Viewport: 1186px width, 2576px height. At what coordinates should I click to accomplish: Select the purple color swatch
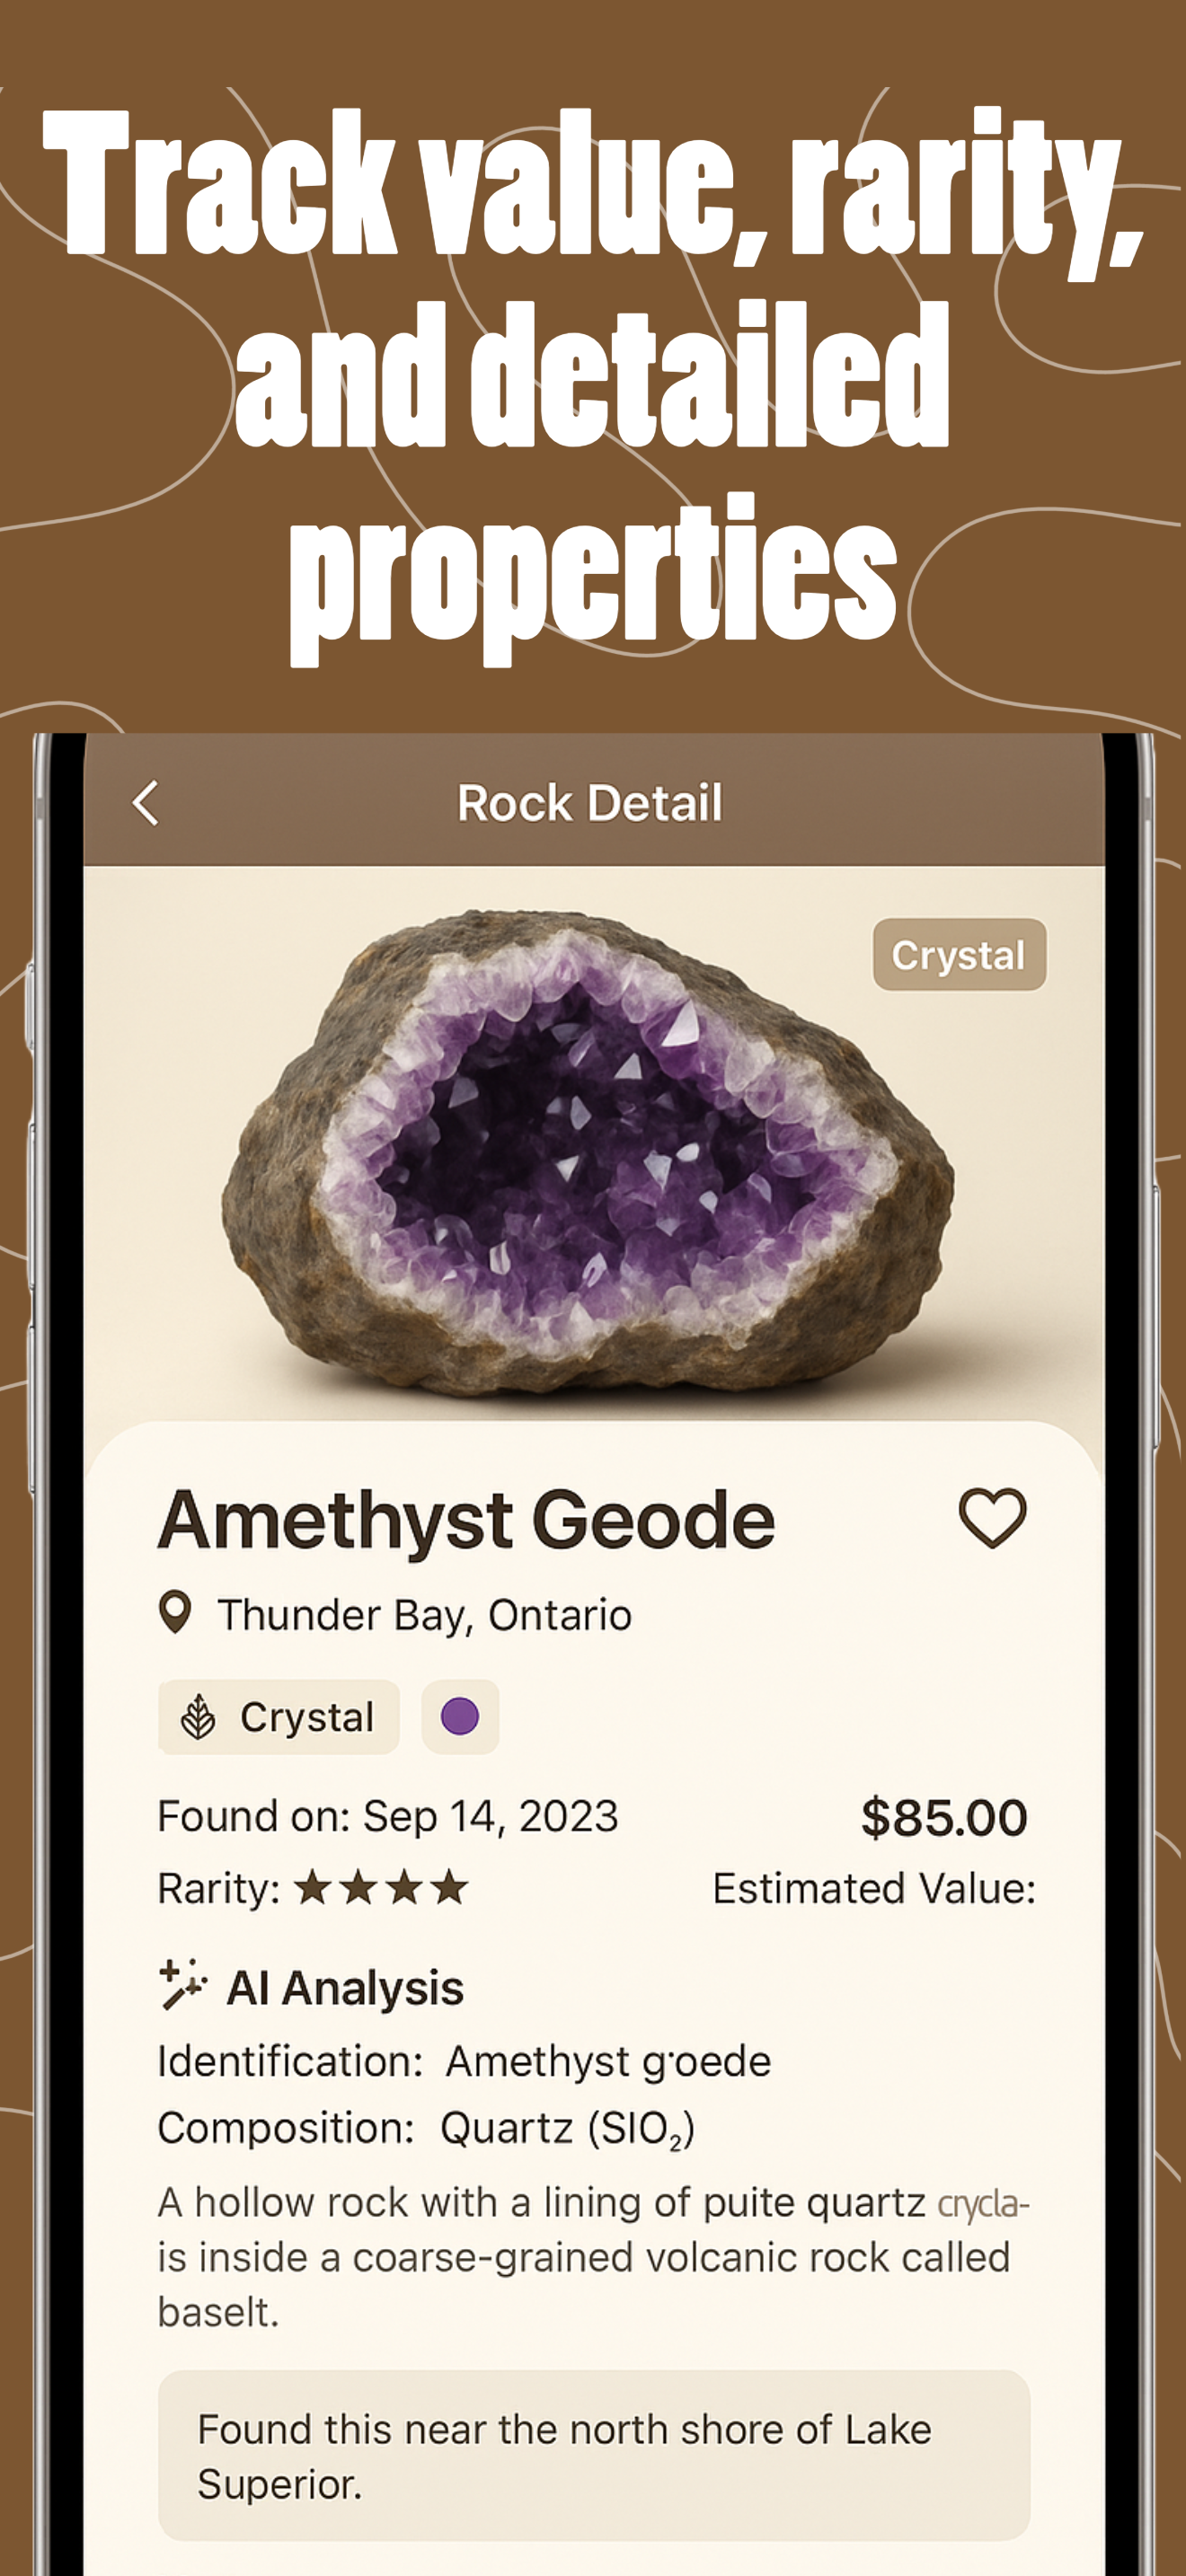(460, 1716)
